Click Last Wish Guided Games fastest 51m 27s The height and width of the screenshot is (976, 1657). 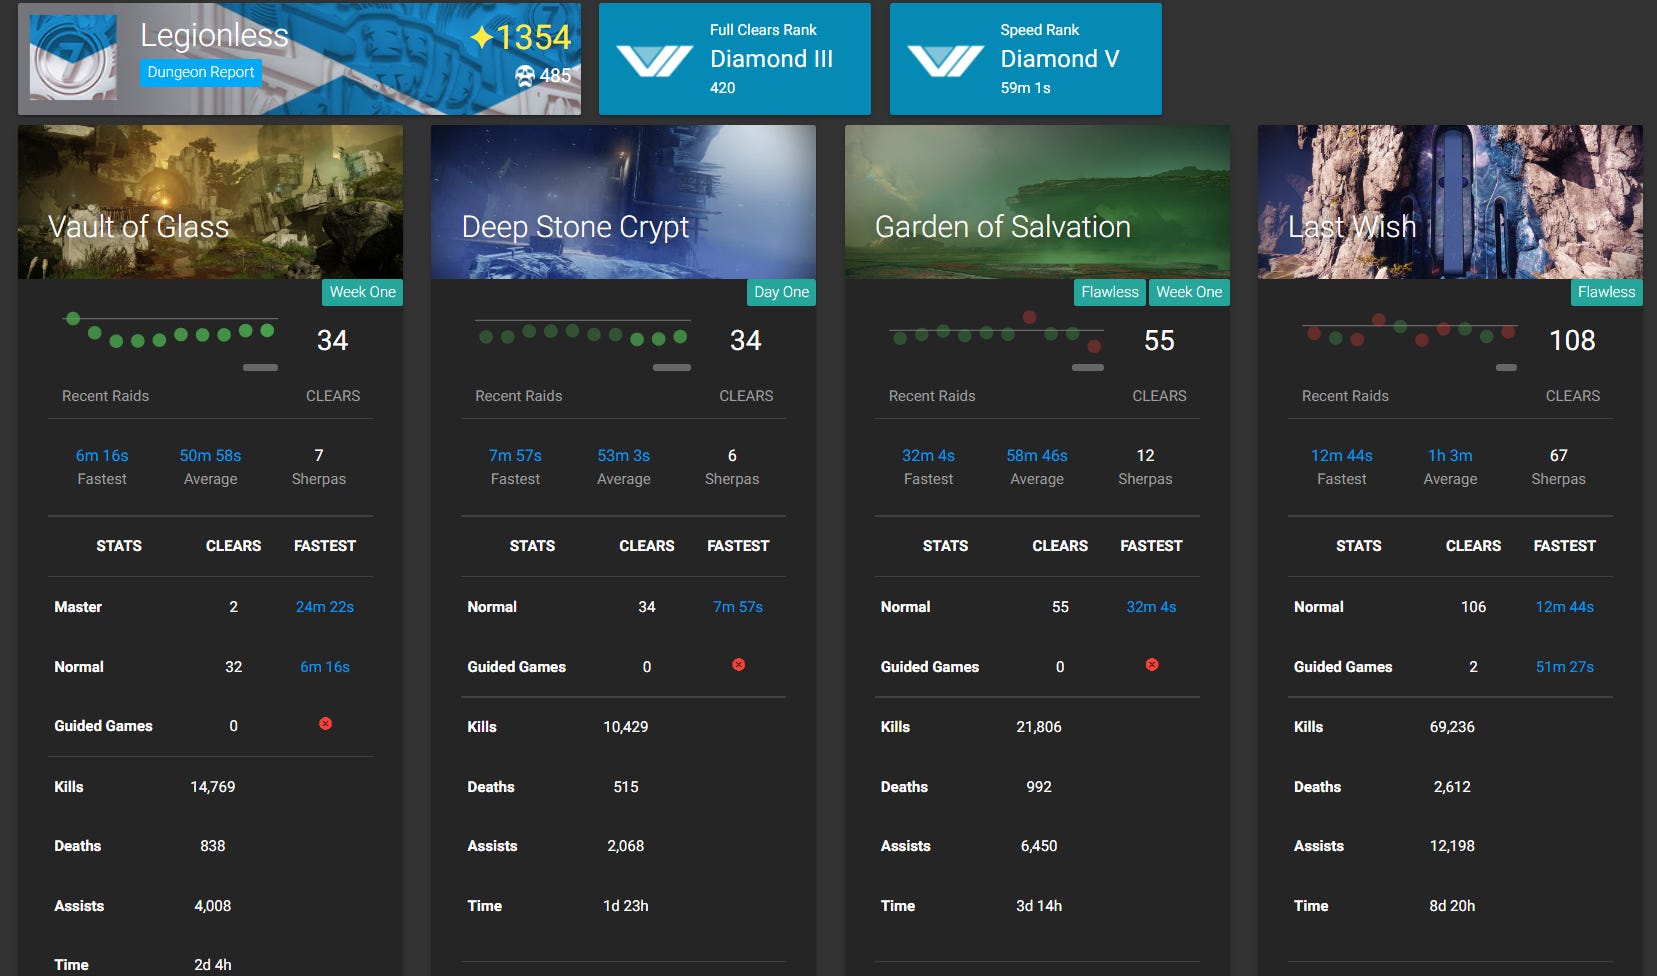point(1565,667)
